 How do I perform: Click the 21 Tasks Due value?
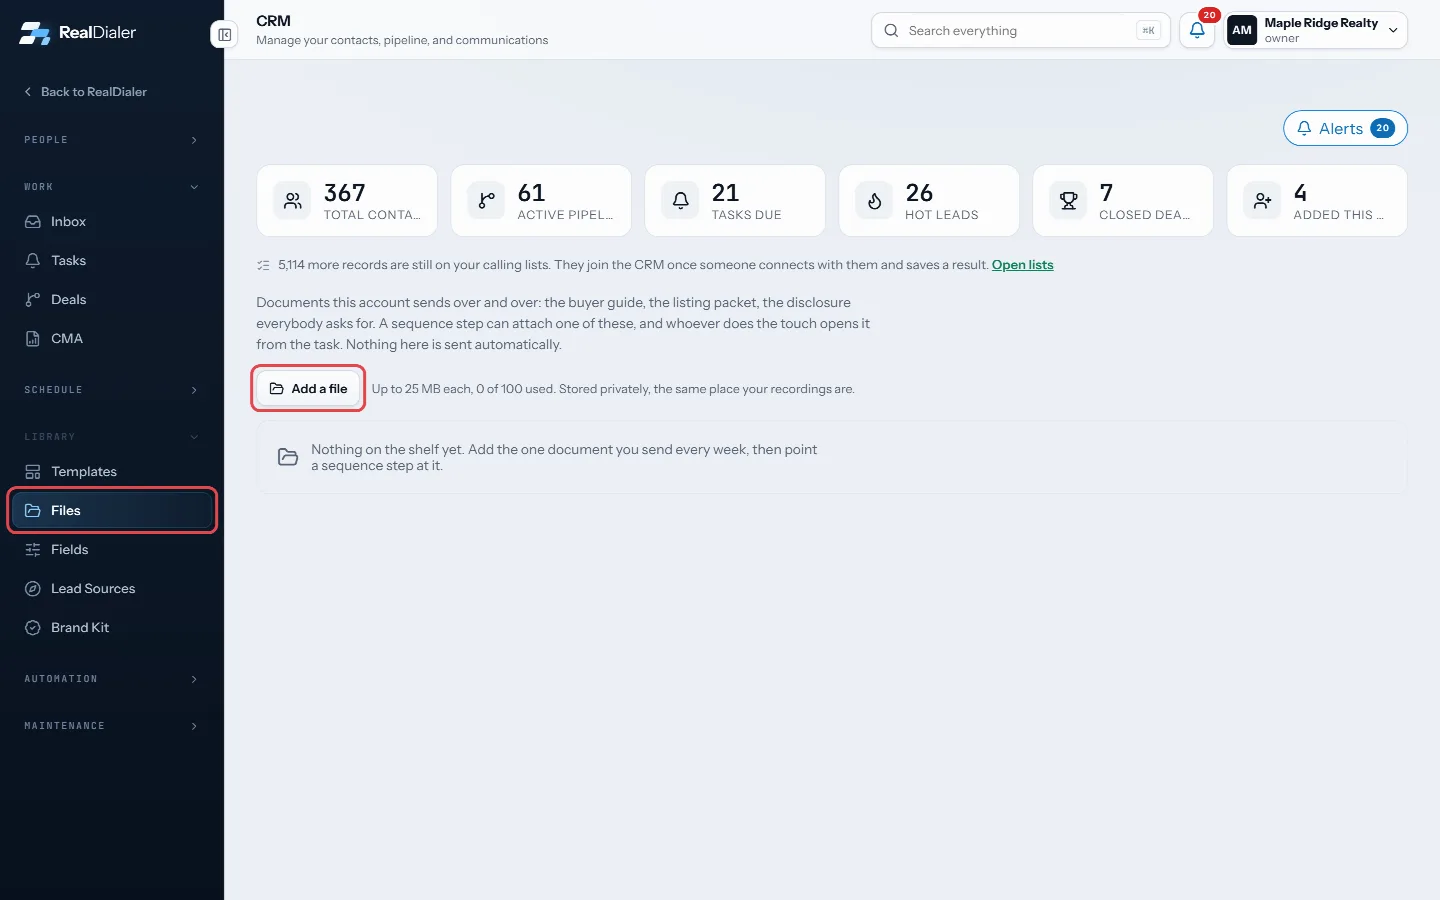[x=725, y=192]
